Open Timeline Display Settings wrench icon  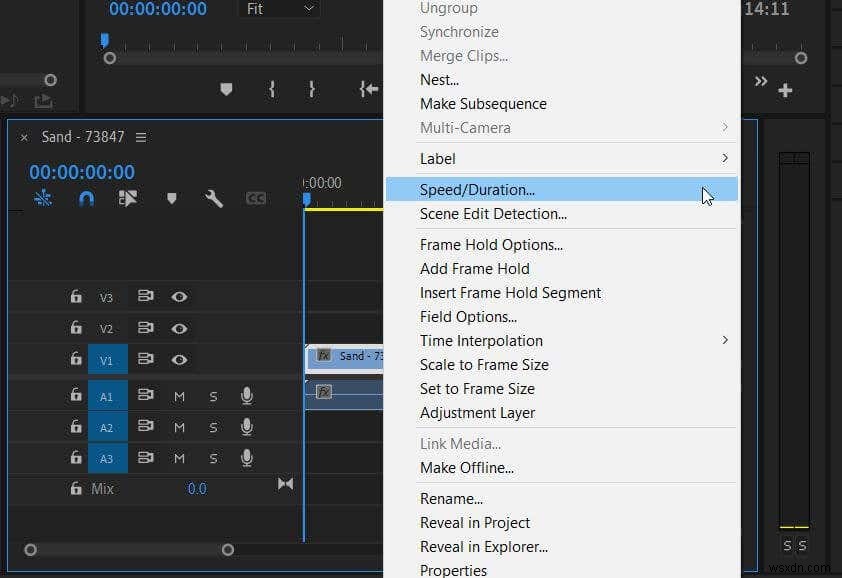tap(214, 198)
